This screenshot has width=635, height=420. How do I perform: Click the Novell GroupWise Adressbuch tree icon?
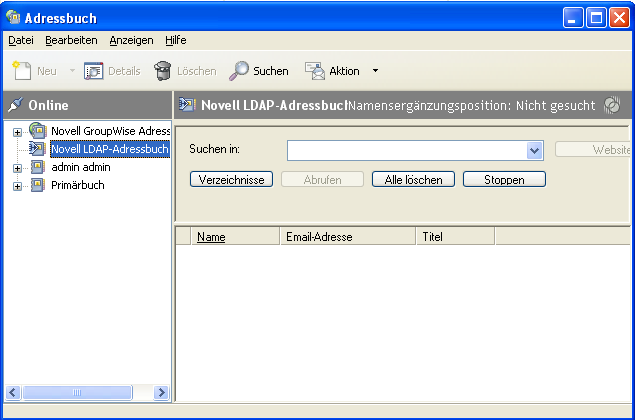point(38,131)
